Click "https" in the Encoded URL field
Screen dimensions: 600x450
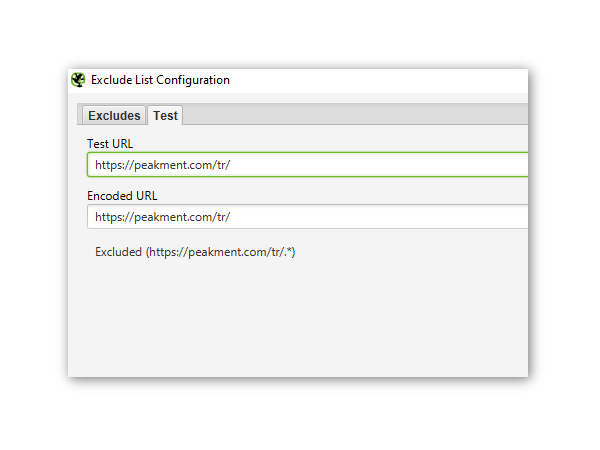click(x=110, y=217)
